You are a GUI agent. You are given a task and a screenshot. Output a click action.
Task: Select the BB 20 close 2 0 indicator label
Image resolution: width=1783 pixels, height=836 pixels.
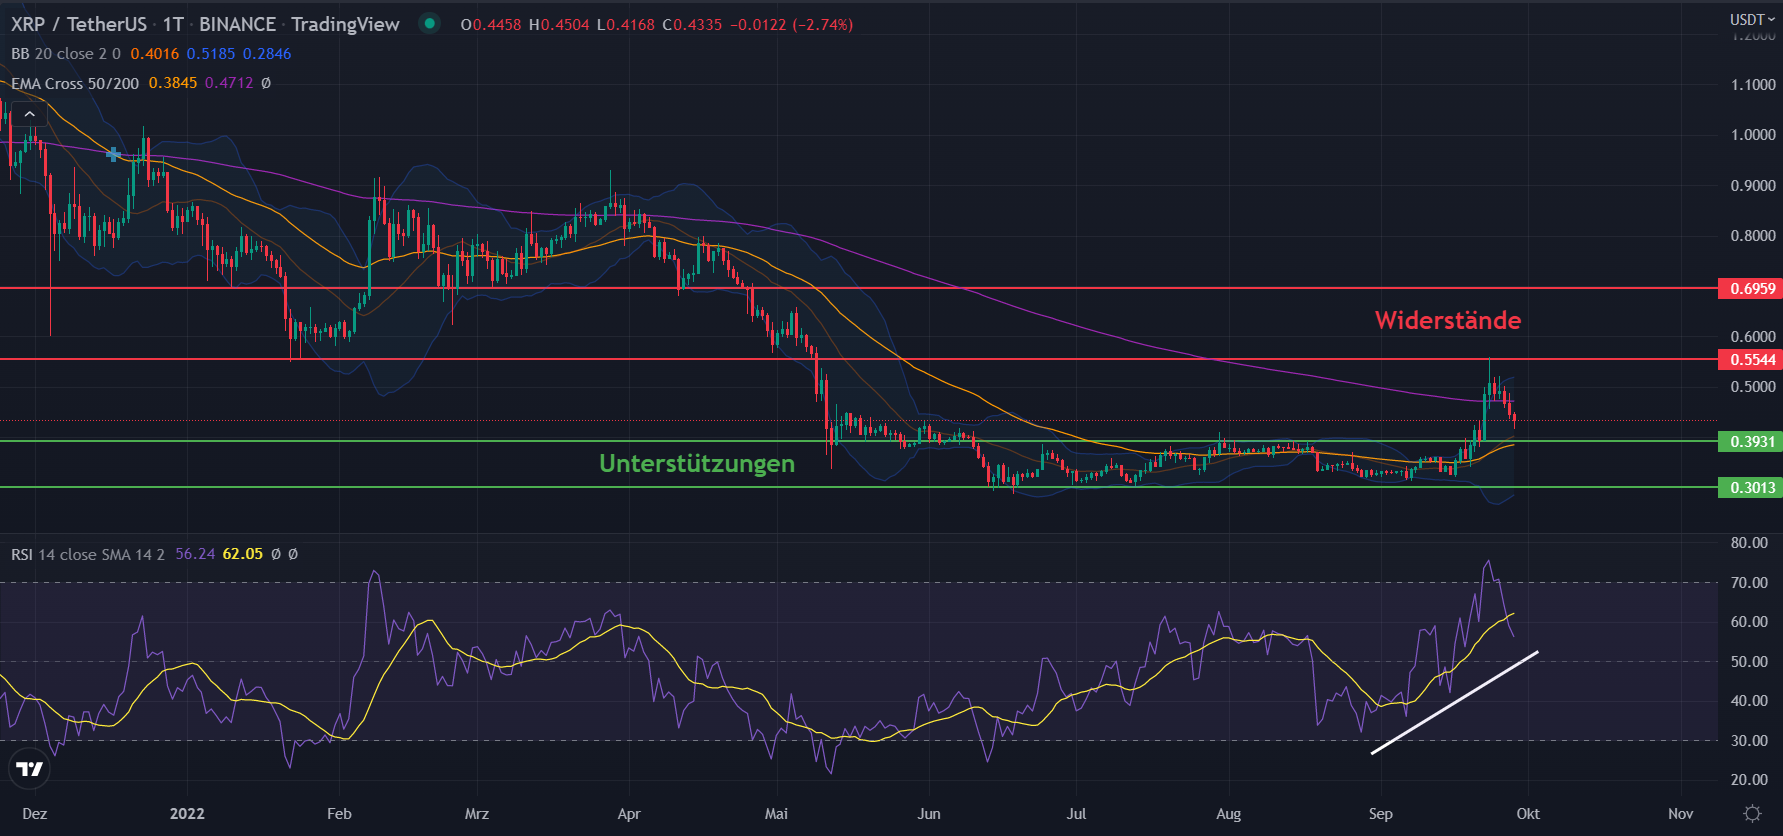click(x=66, y=54)
